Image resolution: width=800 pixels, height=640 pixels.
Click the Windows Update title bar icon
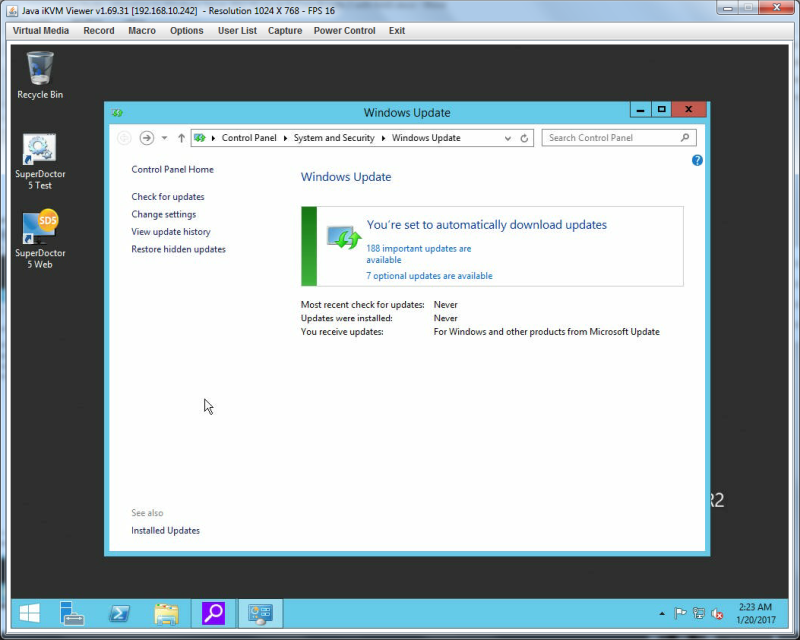coord(117,113)
